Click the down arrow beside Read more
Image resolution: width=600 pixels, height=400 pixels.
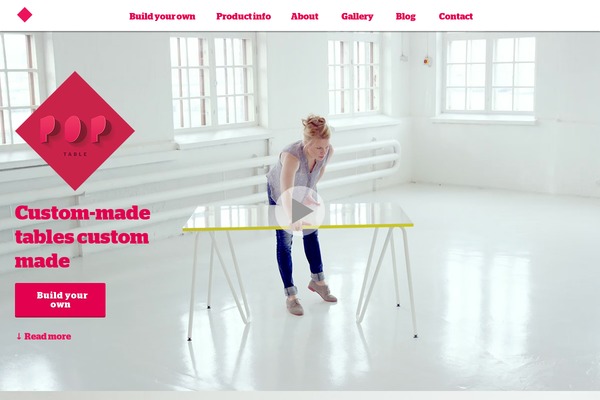pos(19,336)
